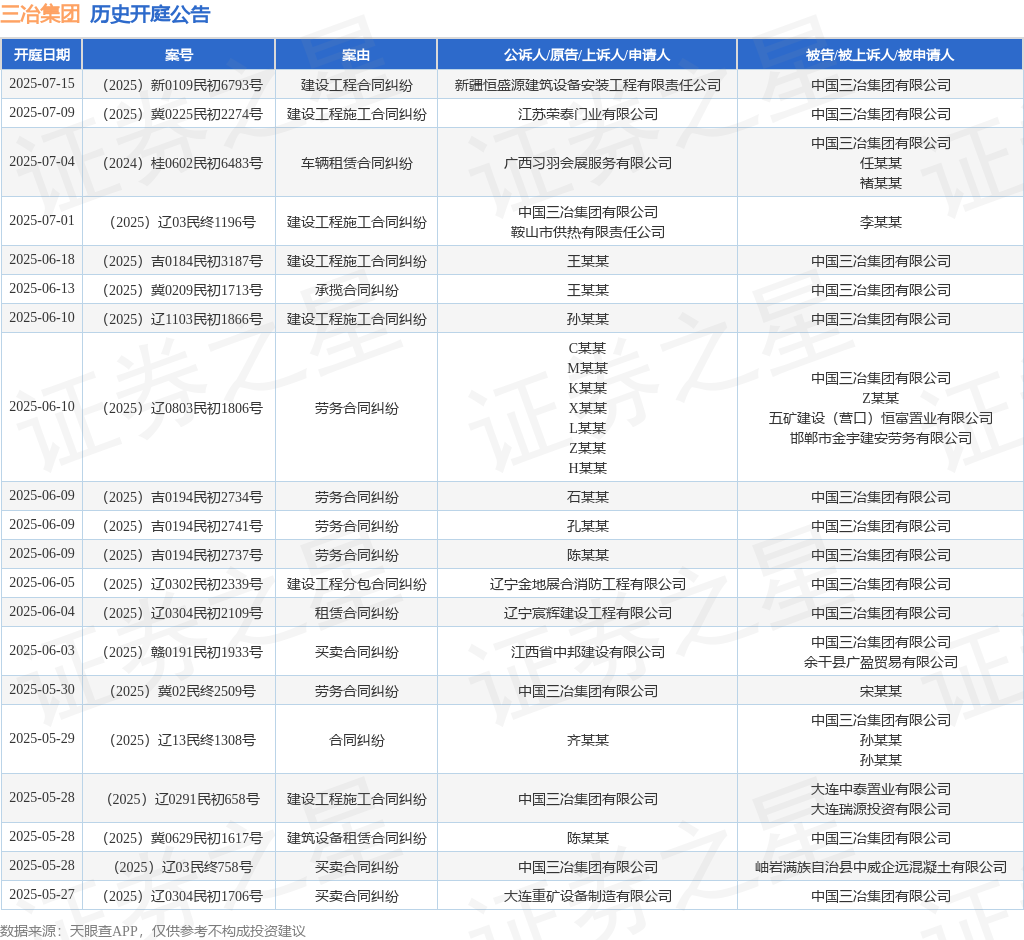
Task: Click plaintiff 孔某某
Action: coord(587,526)
